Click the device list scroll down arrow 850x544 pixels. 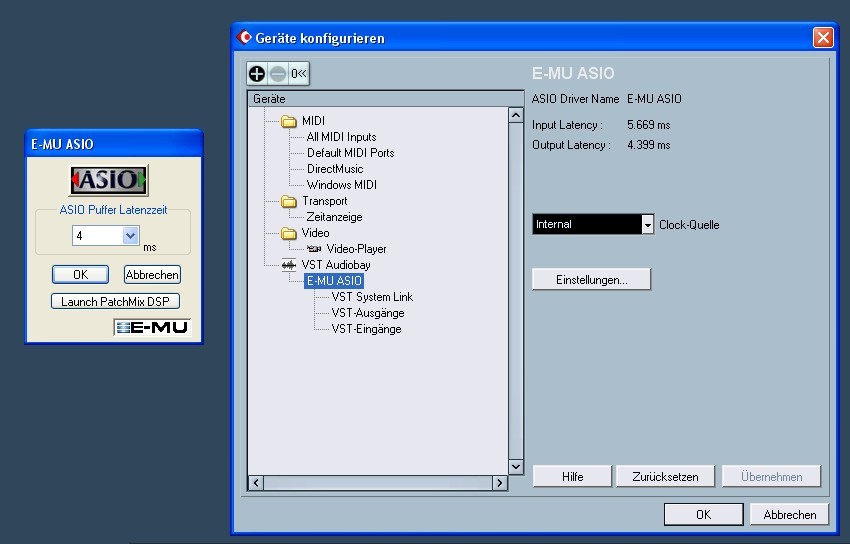pos(516,467)
